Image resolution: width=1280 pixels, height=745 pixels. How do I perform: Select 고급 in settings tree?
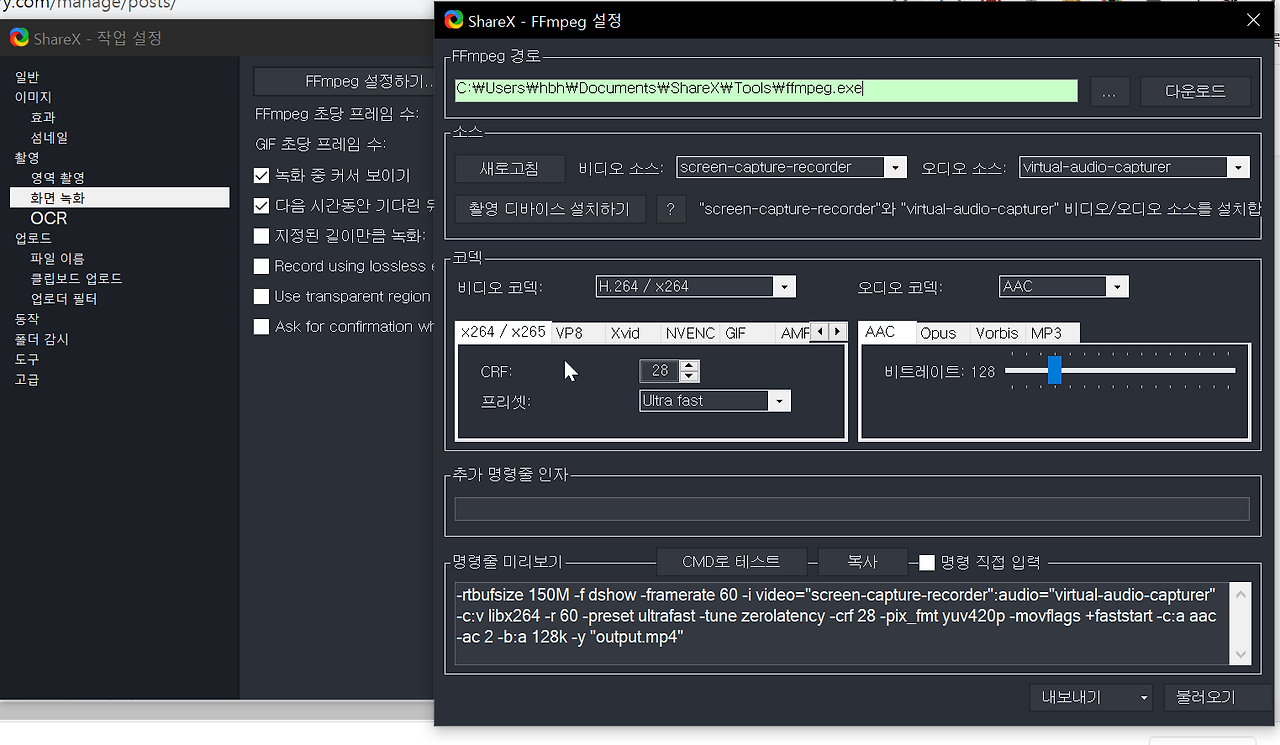[x=27, y=379]
